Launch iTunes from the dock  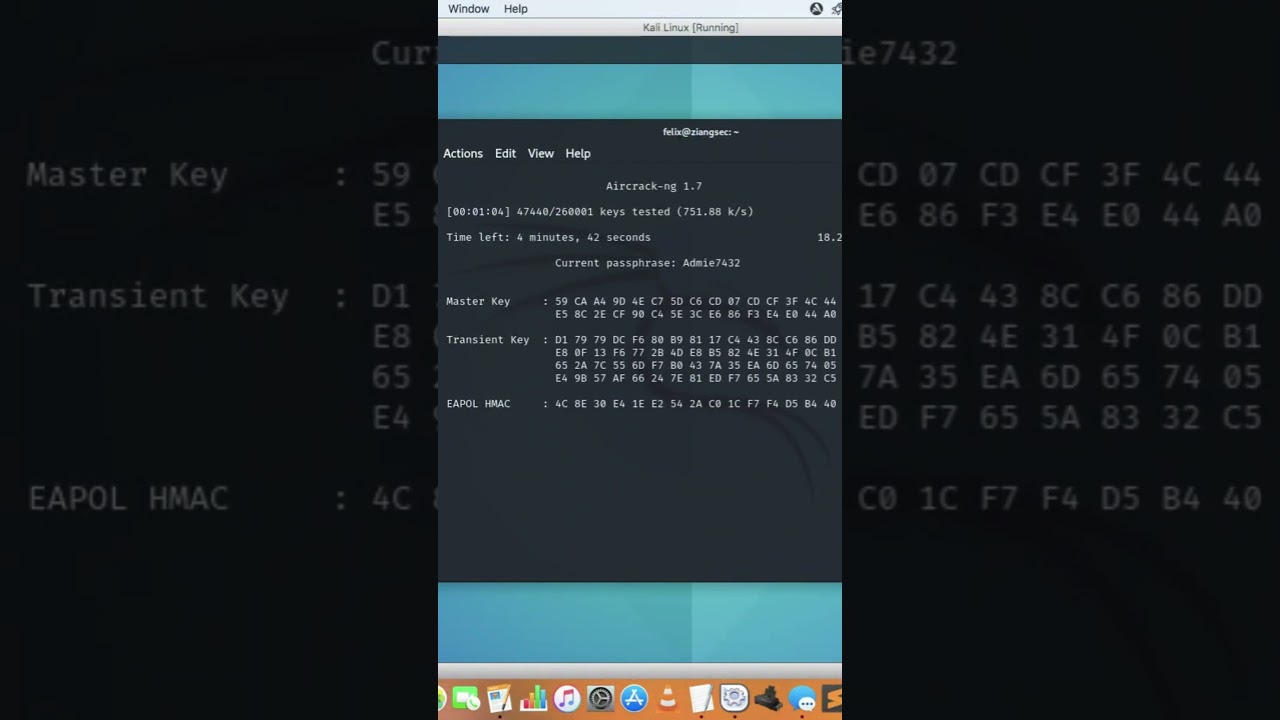[567, 698]
